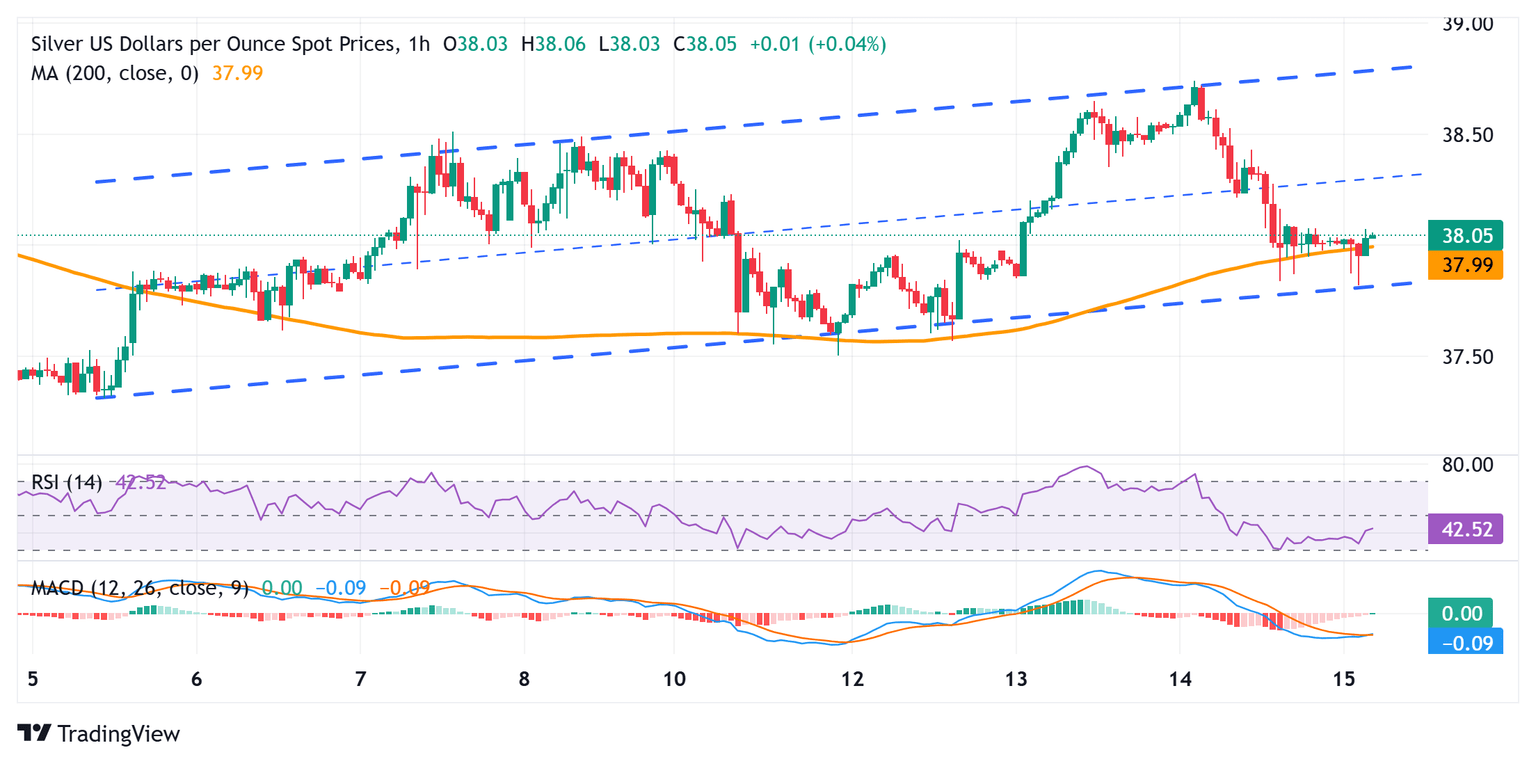This screenshot has width=1536, height=764.
Task: Click the 37.50 price axis label
Action: (1472, 357)
